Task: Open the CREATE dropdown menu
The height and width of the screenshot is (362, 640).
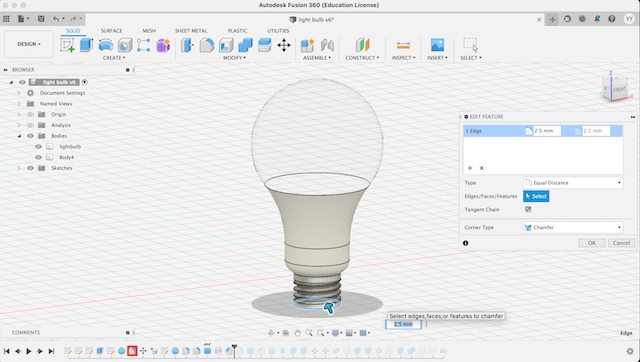Action: coord(114,58)
